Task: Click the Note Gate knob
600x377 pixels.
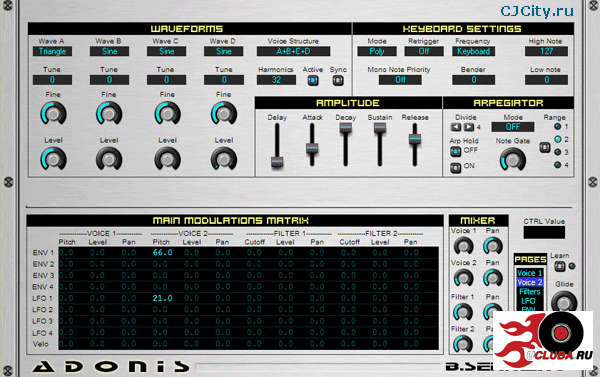Action: pos(513,160)
